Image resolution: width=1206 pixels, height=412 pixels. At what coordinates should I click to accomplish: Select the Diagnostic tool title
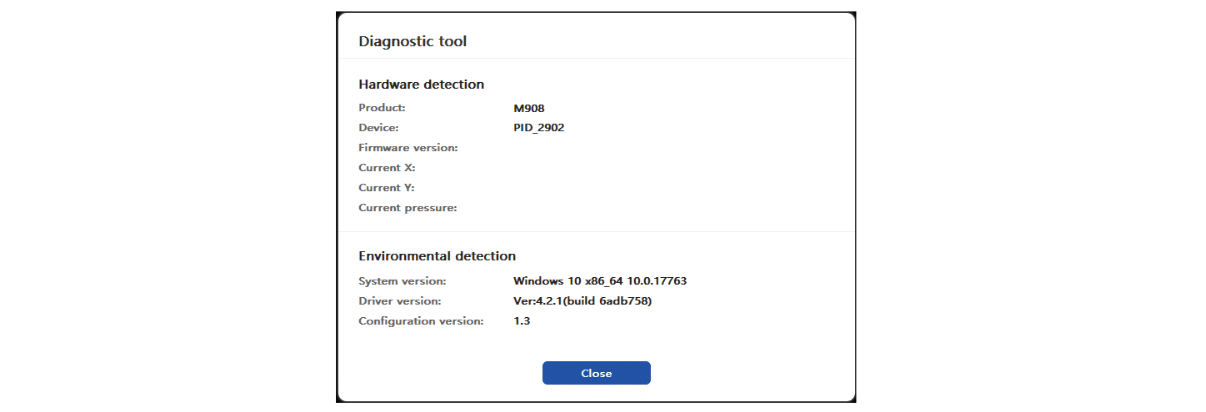(413, 42)
